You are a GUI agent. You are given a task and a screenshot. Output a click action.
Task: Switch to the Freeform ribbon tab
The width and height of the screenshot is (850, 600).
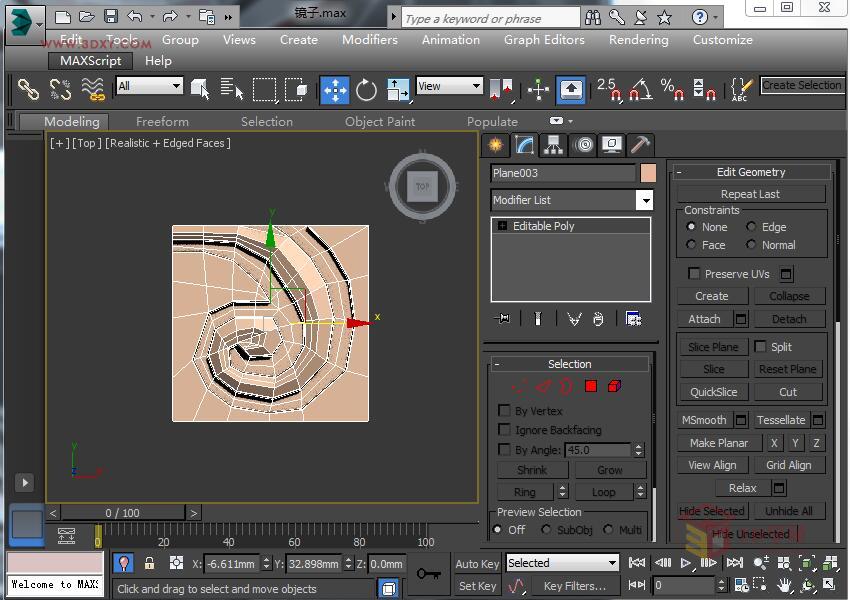pos(162,121)
